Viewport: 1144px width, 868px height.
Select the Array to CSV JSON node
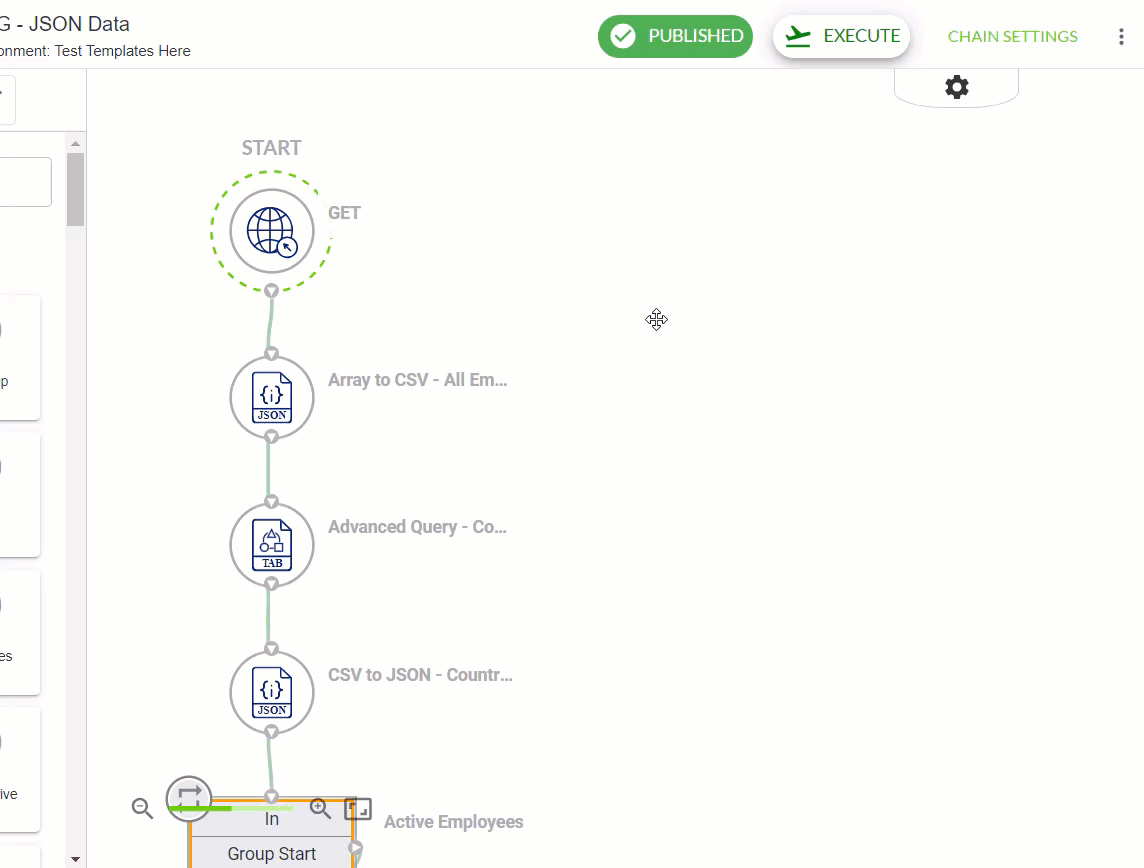click(x=271, y=398)
